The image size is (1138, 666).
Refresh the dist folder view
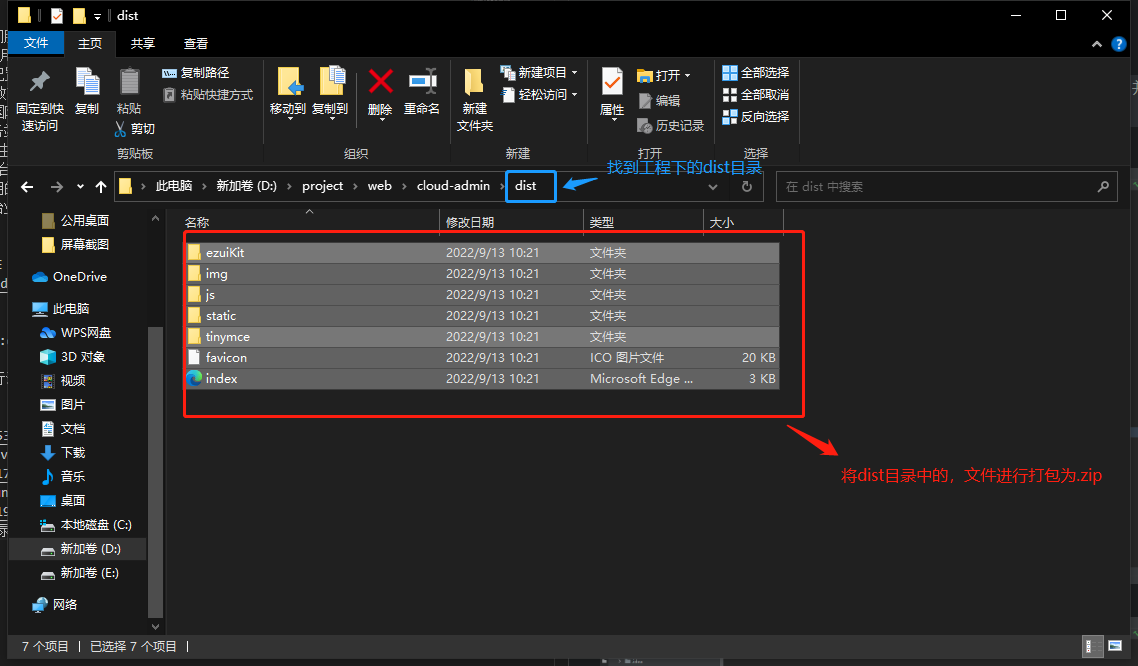pos(747,186)
